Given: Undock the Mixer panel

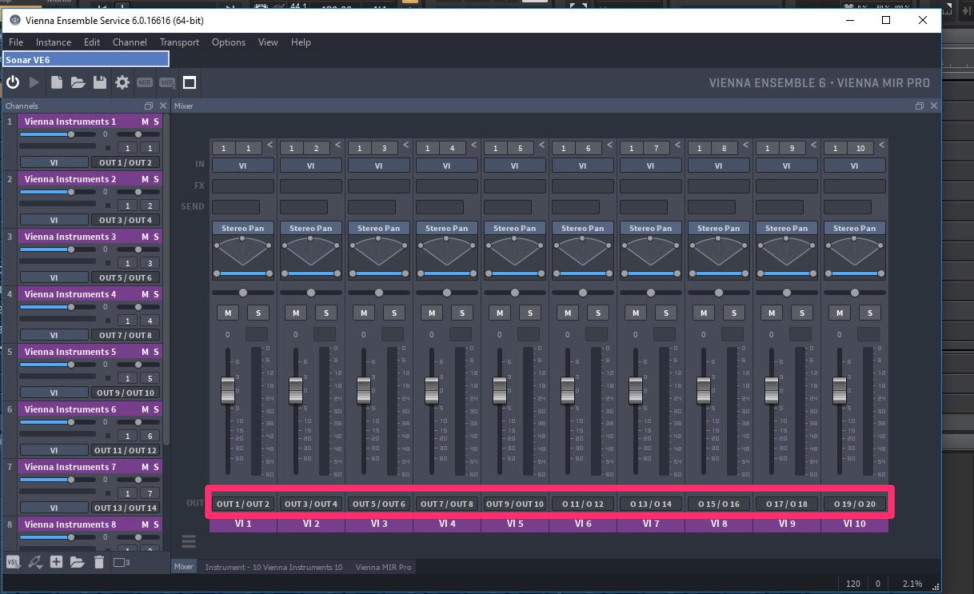Looking at the screenshot, I should [919, 106].
